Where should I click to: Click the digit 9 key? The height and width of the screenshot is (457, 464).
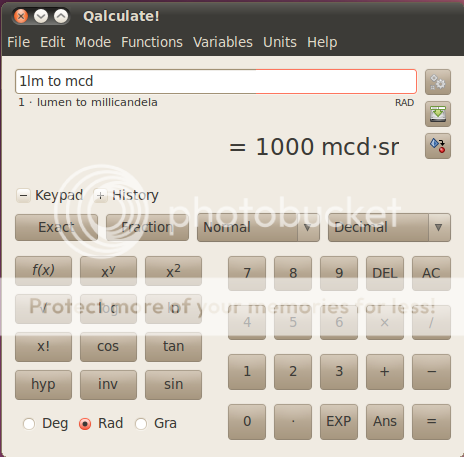point(339,273)
